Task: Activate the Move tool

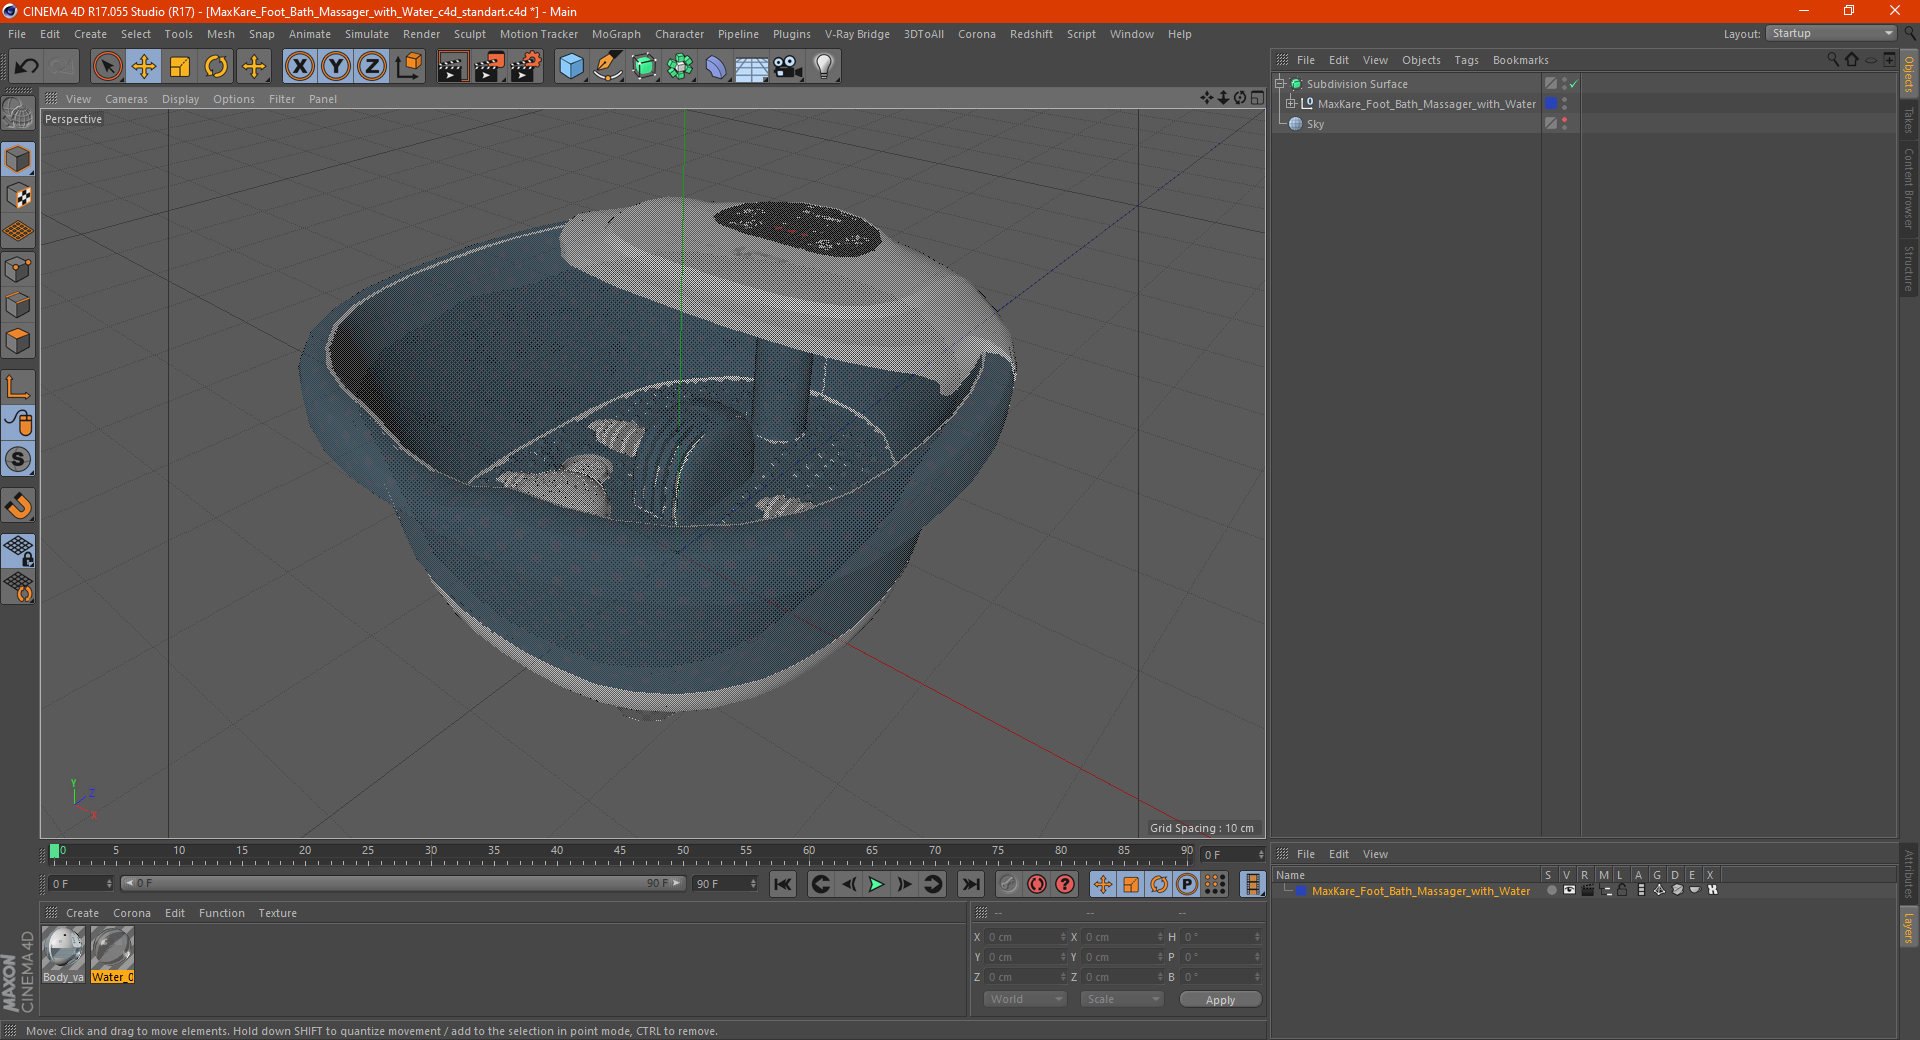Action: pos(144,67)
